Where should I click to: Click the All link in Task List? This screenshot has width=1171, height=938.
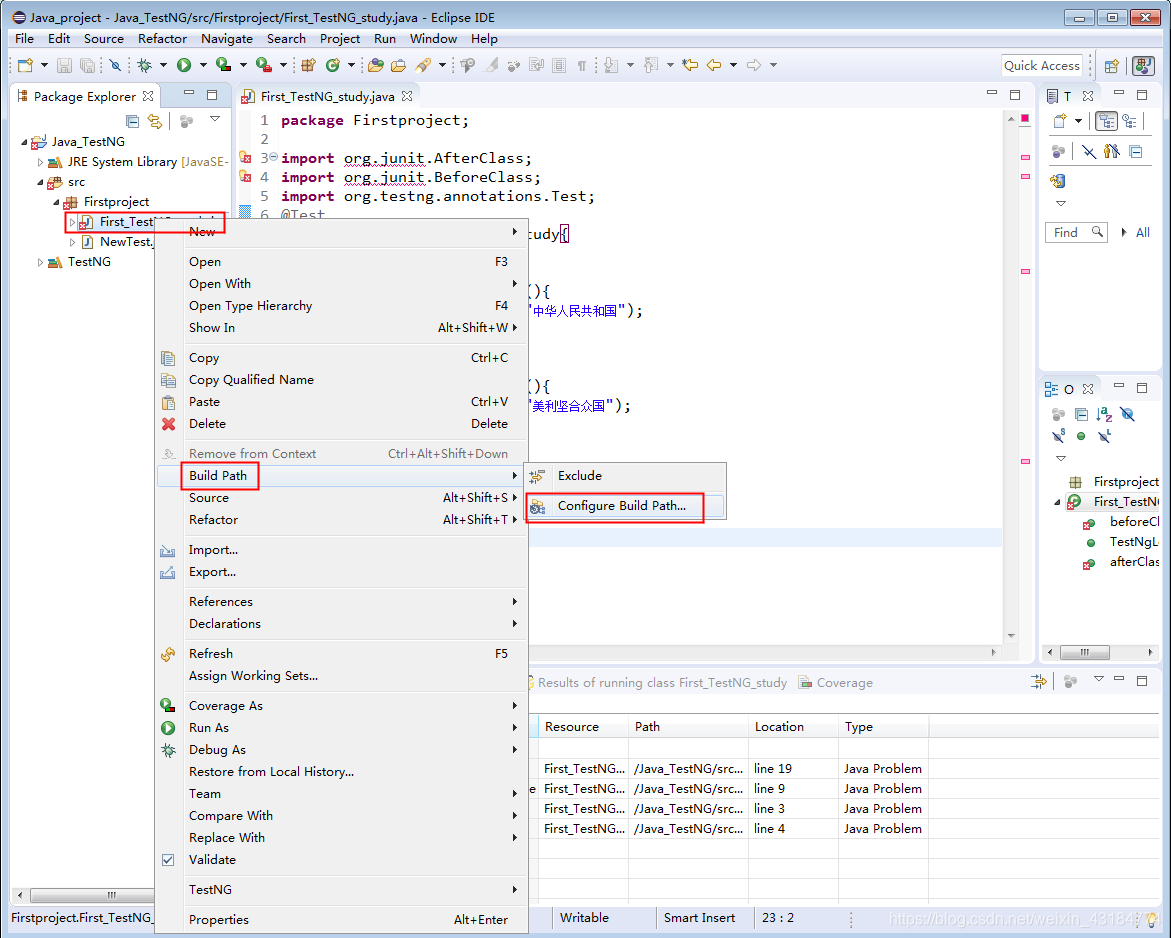coord(1143,233)
